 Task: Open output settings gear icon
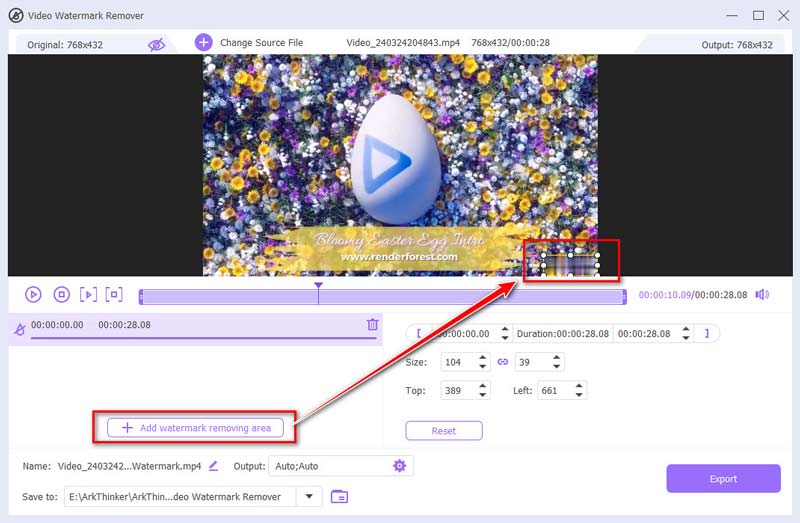click(x=399, y=465)
